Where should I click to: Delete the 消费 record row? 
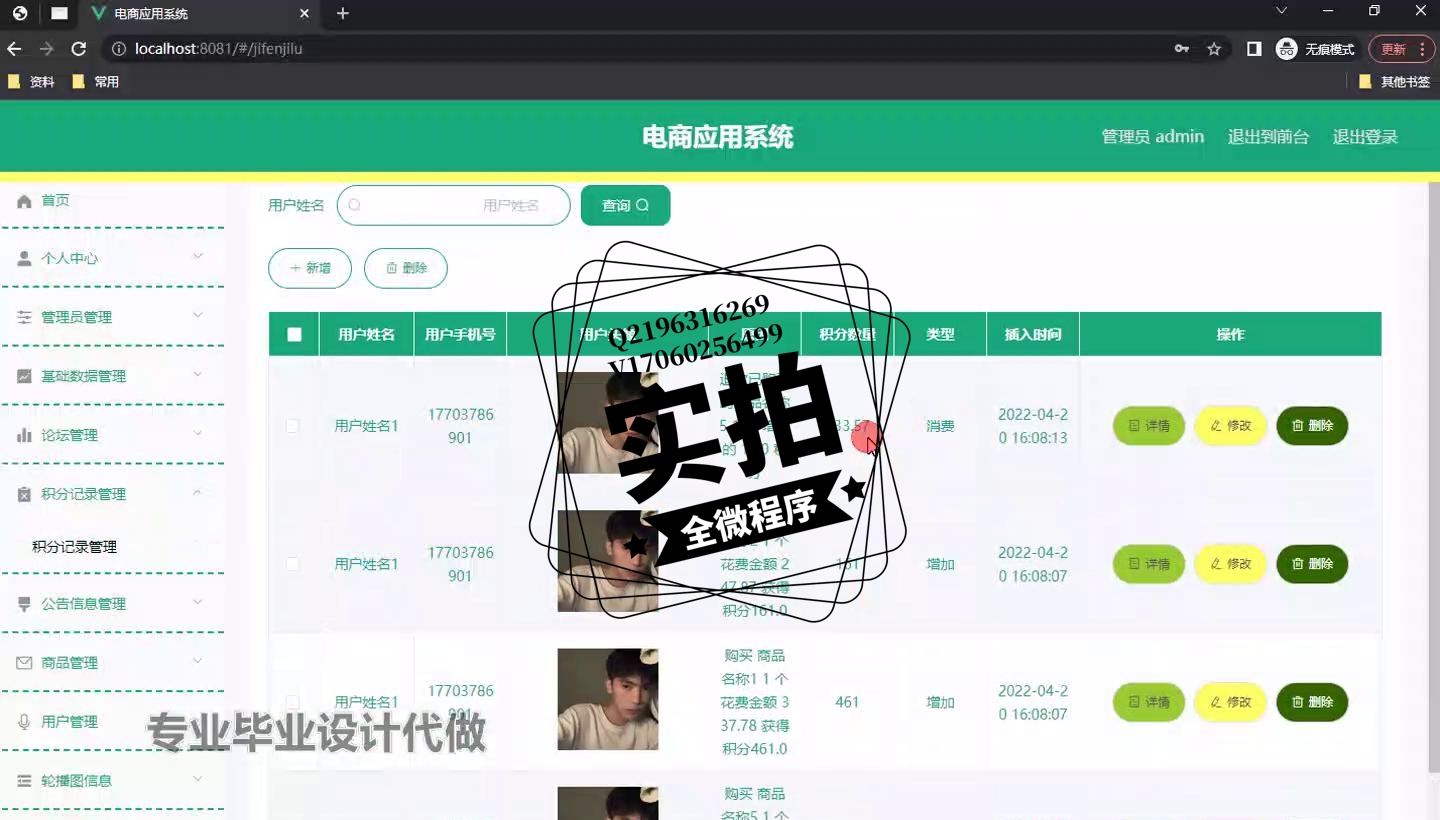click(x=1312, y=426)
